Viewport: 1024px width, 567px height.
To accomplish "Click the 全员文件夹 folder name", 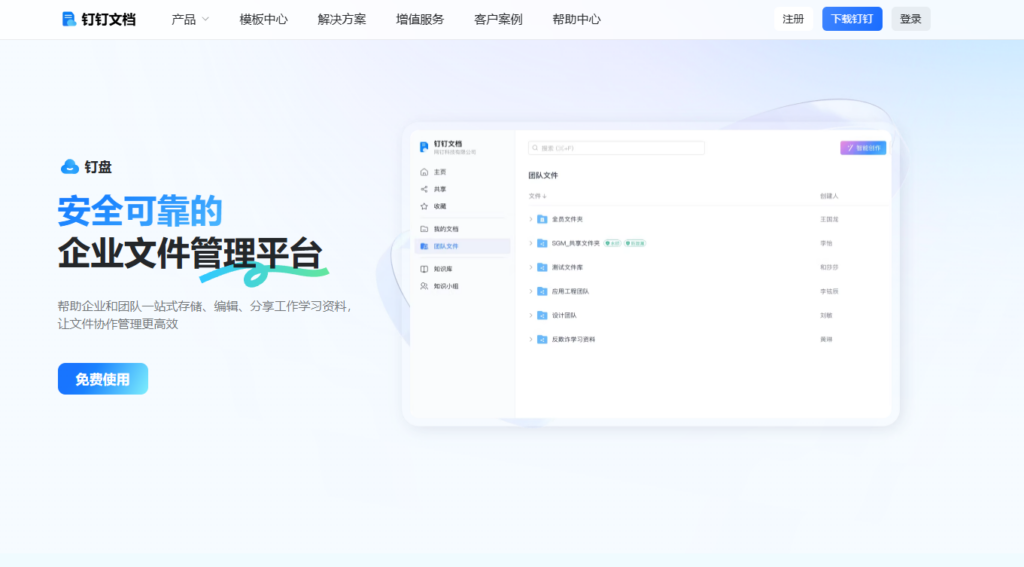I will (567, 219).
